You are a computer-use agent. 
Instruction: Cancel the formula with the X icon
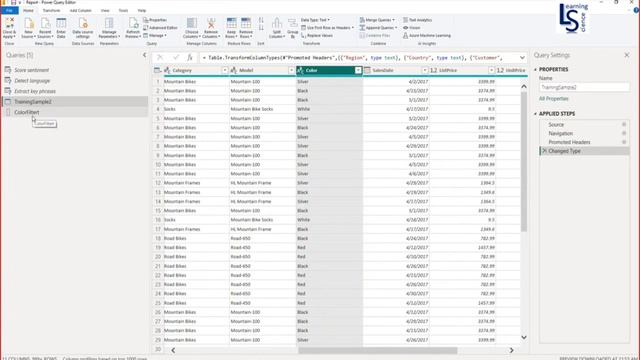160,58
